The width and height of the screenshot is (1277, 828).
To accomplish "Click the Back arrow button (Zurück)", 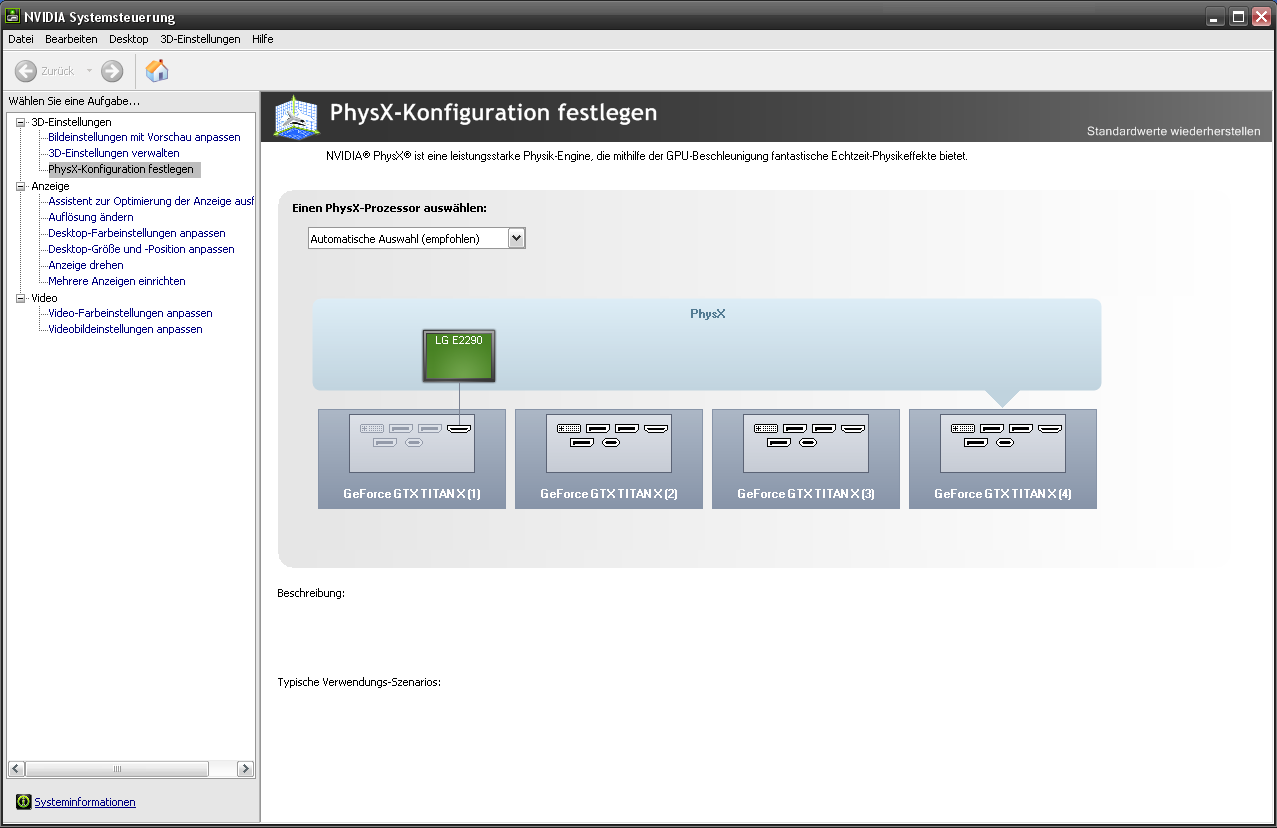I will [26, 71].
